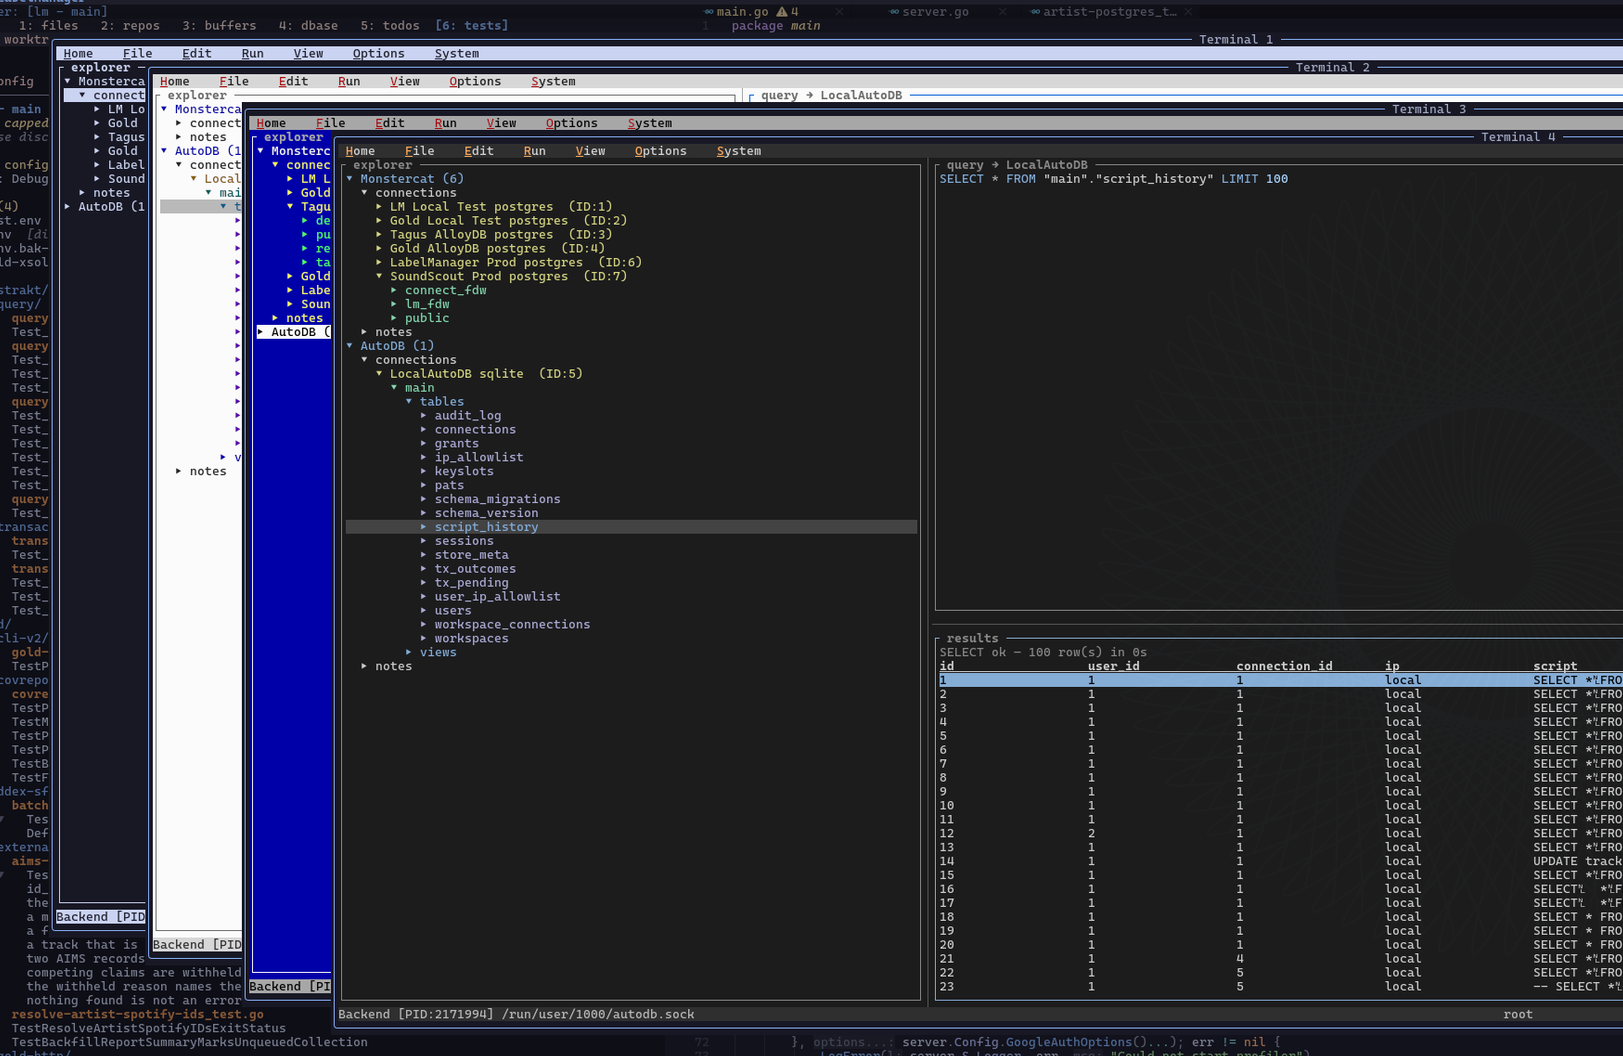
Task: Select the schema_migrations table
Action: tap(497, 500)
